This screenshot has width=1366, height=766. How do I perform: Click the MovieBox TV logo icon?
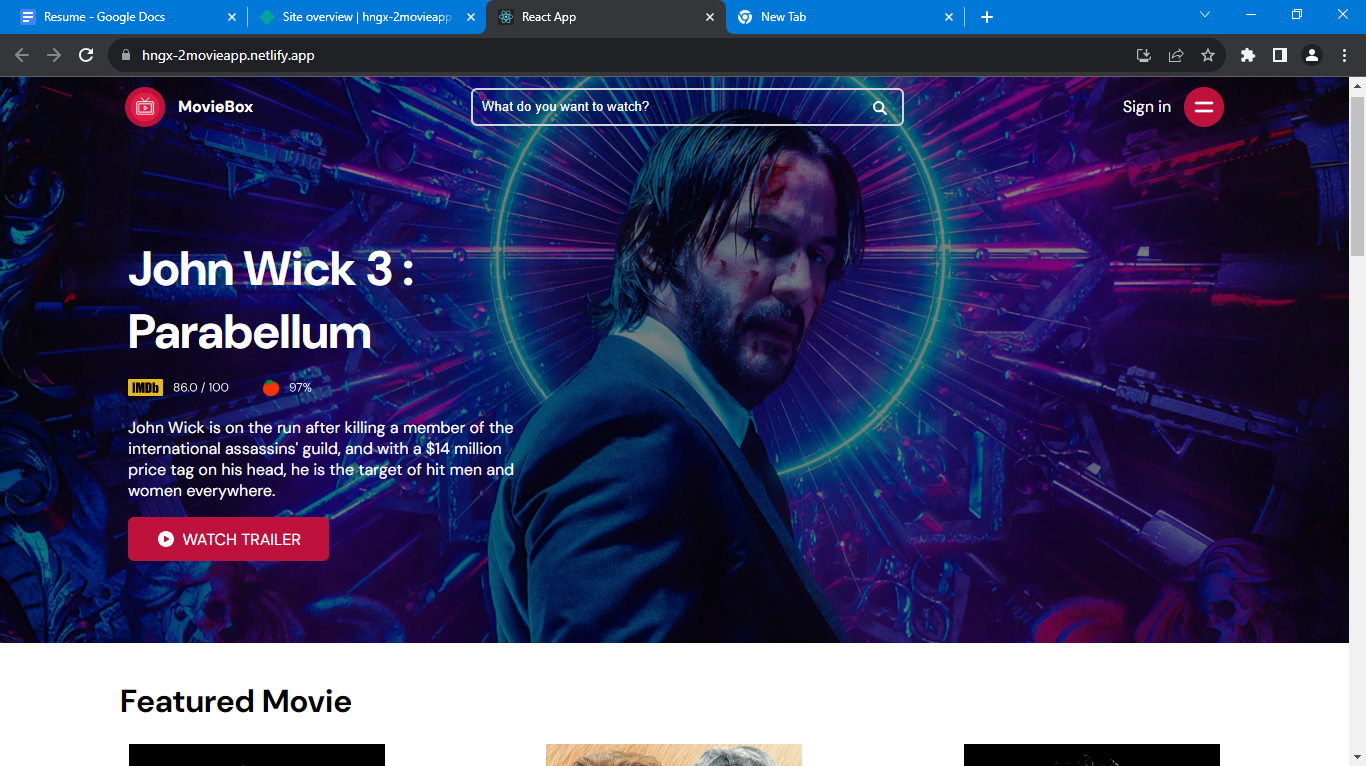point(145,107)
